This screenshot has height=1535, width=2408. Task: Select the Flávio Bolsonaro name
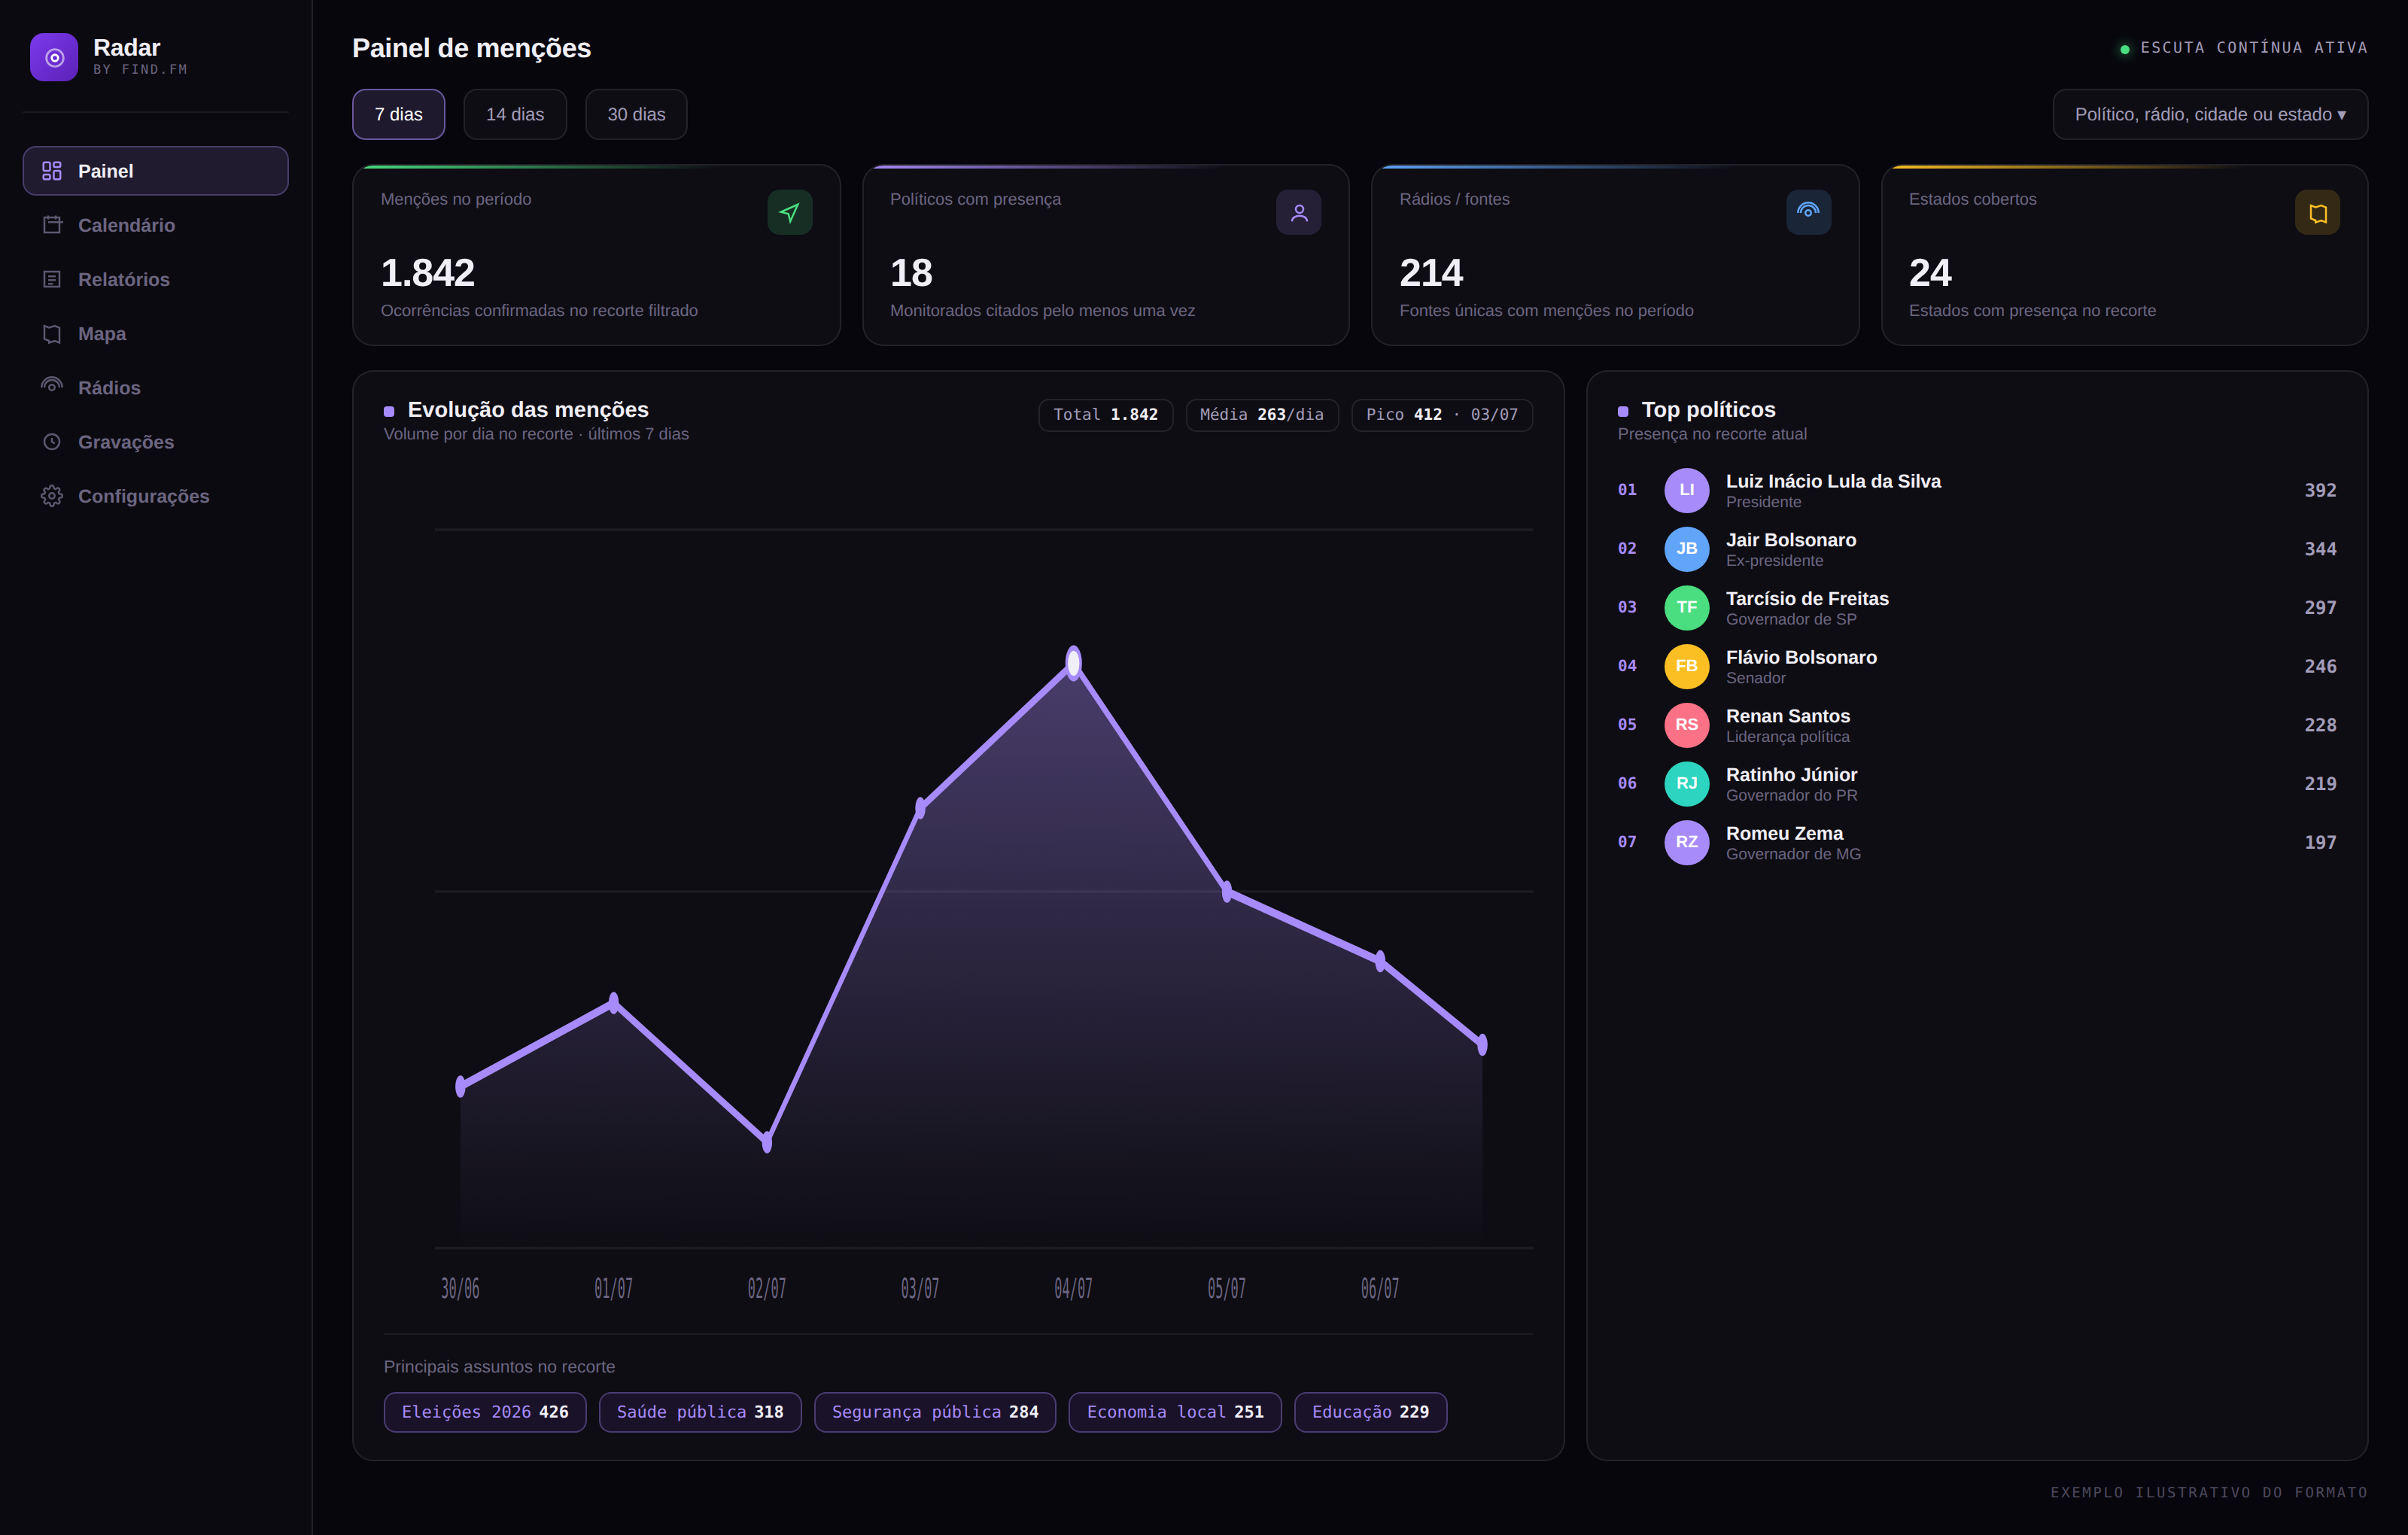coord(1801,657)
